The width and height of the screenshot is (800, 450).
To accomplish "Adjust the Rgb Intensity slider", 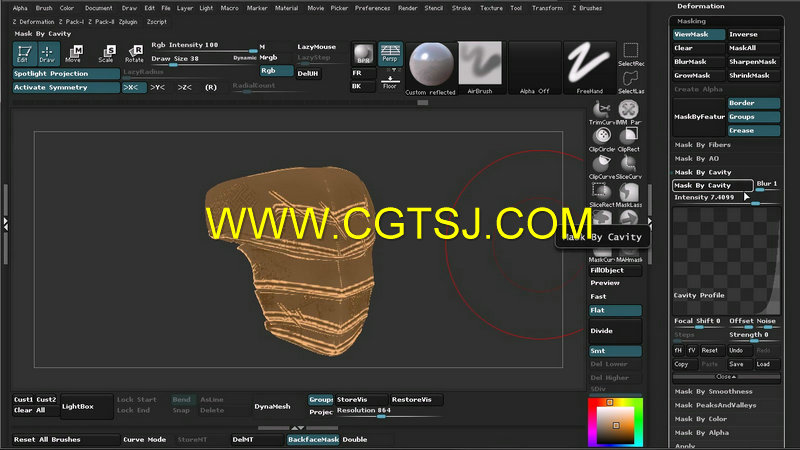I will (x=204, y=46).
